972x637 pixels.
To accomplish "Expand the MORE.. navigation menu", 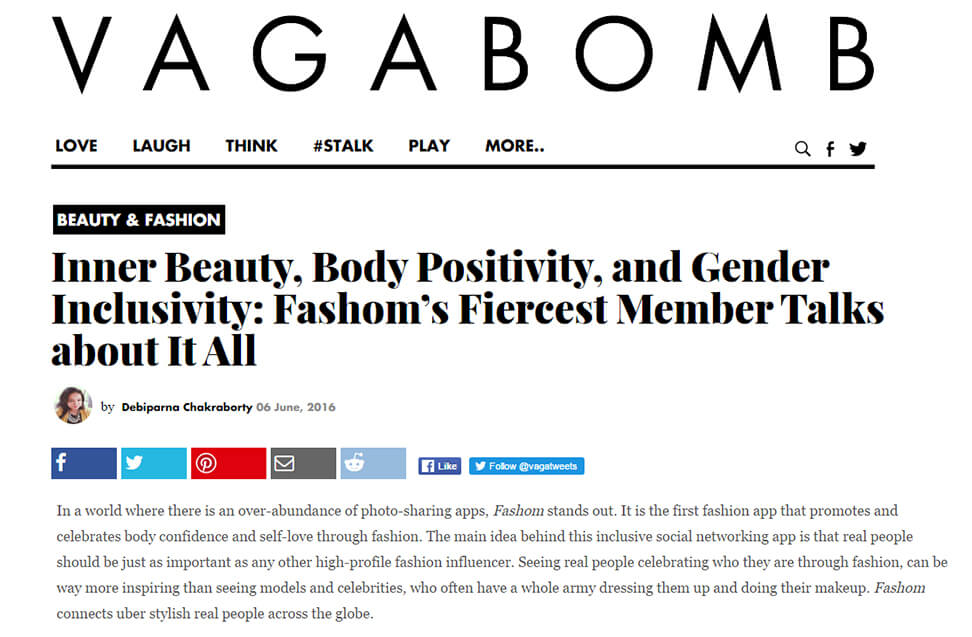I will pos(515,146).
